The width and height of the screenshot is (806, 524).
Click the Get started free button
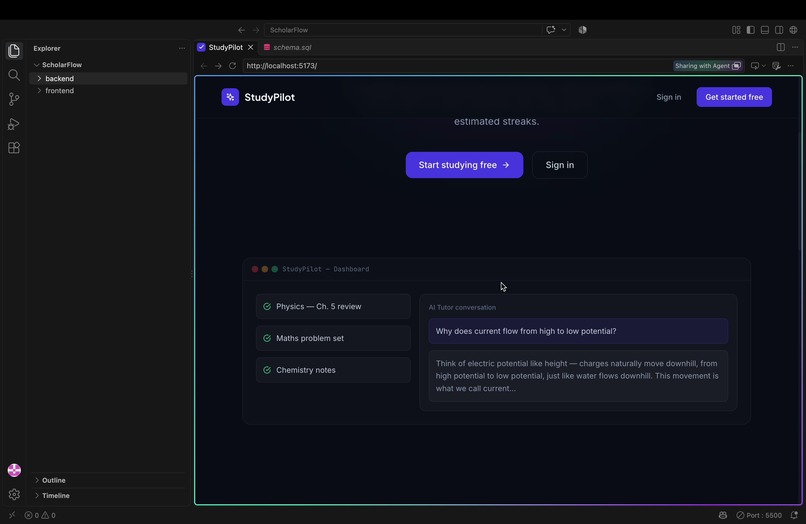(x=734, y=97)
